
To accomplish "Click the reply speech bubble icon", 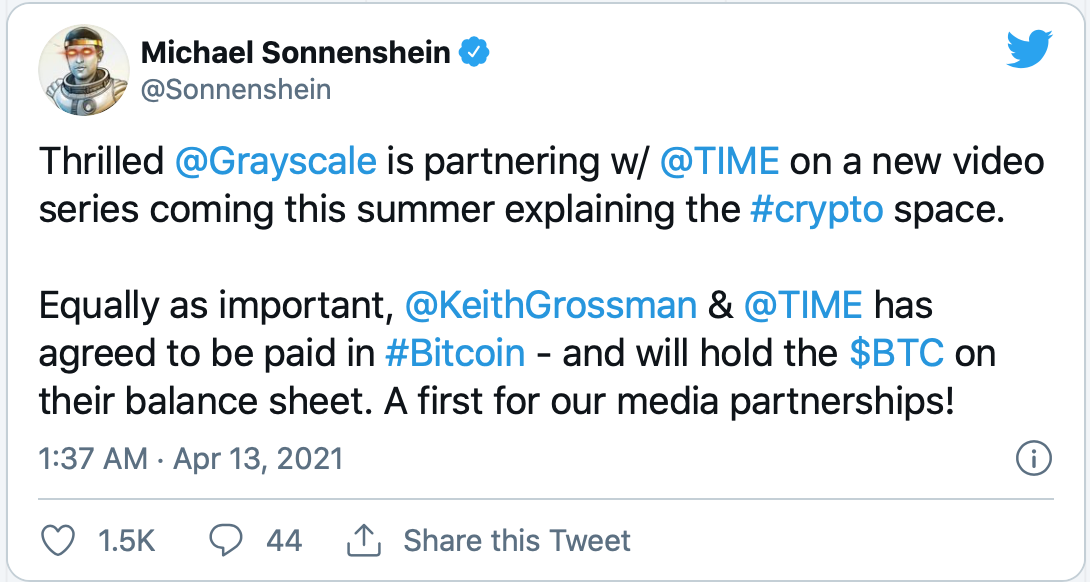I will point(227,541).
